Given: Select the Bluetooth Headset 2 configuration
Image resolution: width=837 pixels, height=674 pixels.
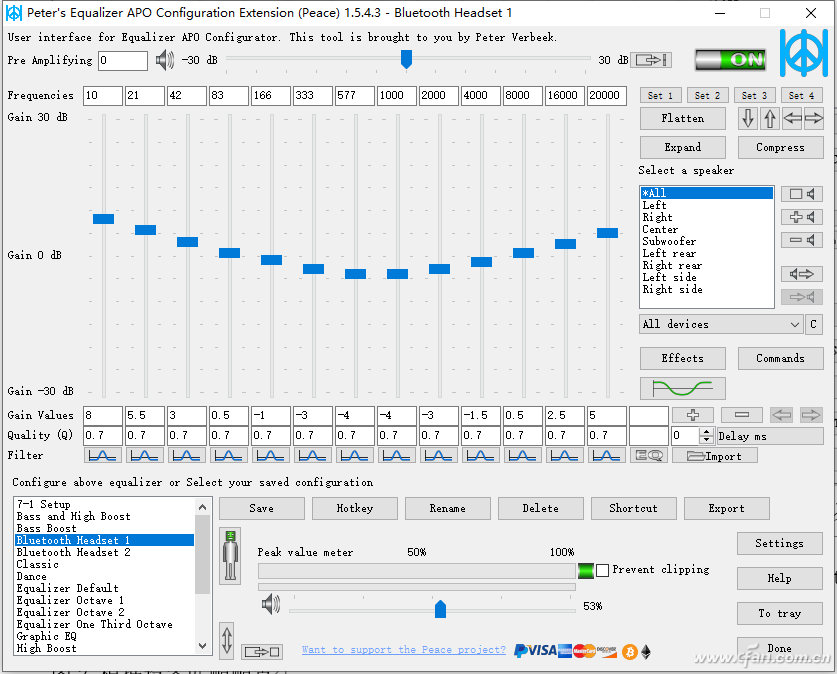Looking at the screenshot, I should click(105, 552).
